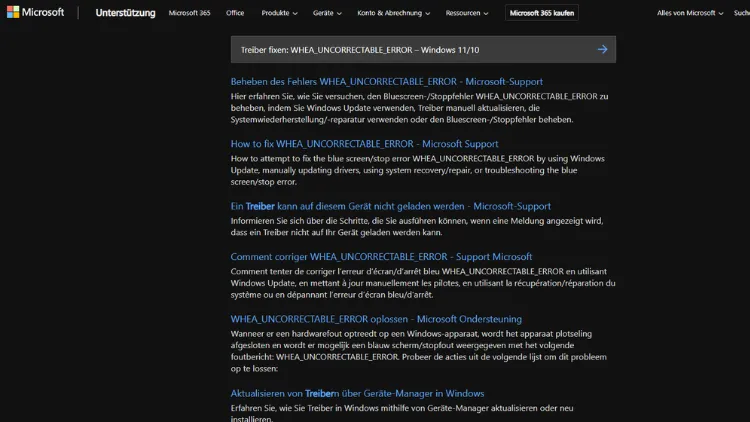Click the Microsoft wordmark text

point(43,12)
